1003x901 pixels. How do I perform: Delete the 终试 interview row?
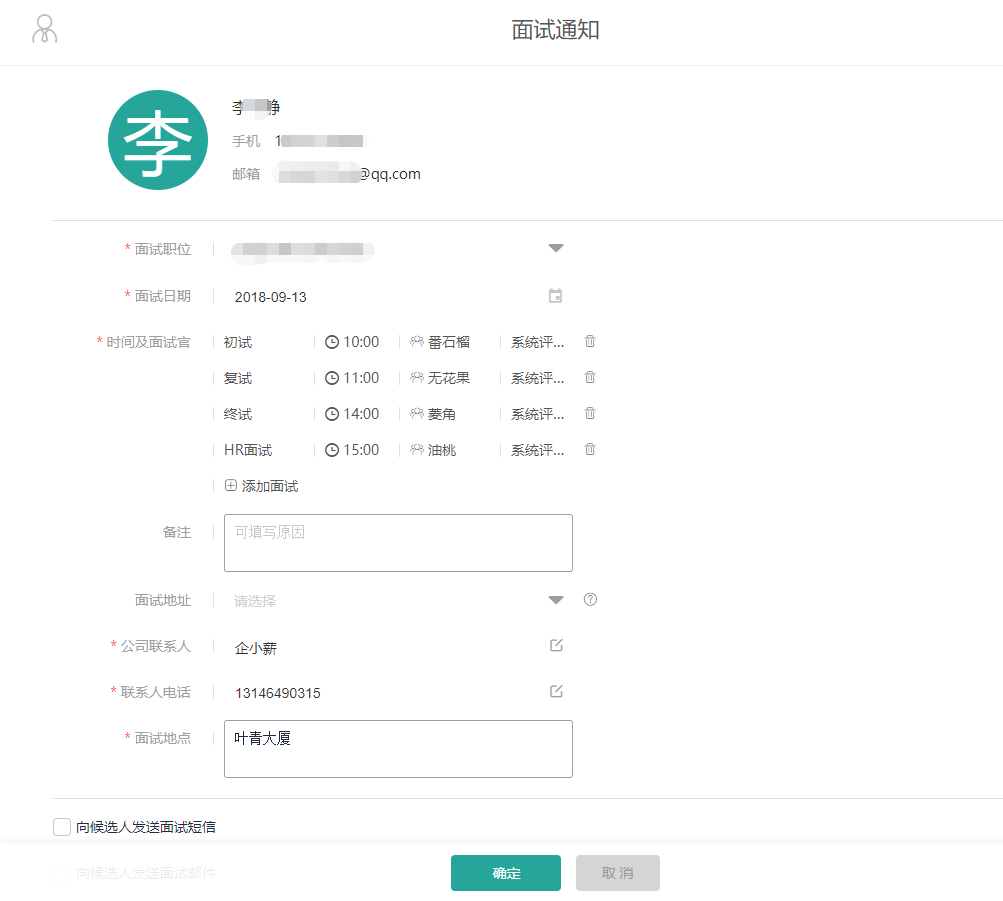(x=590, y=413)
